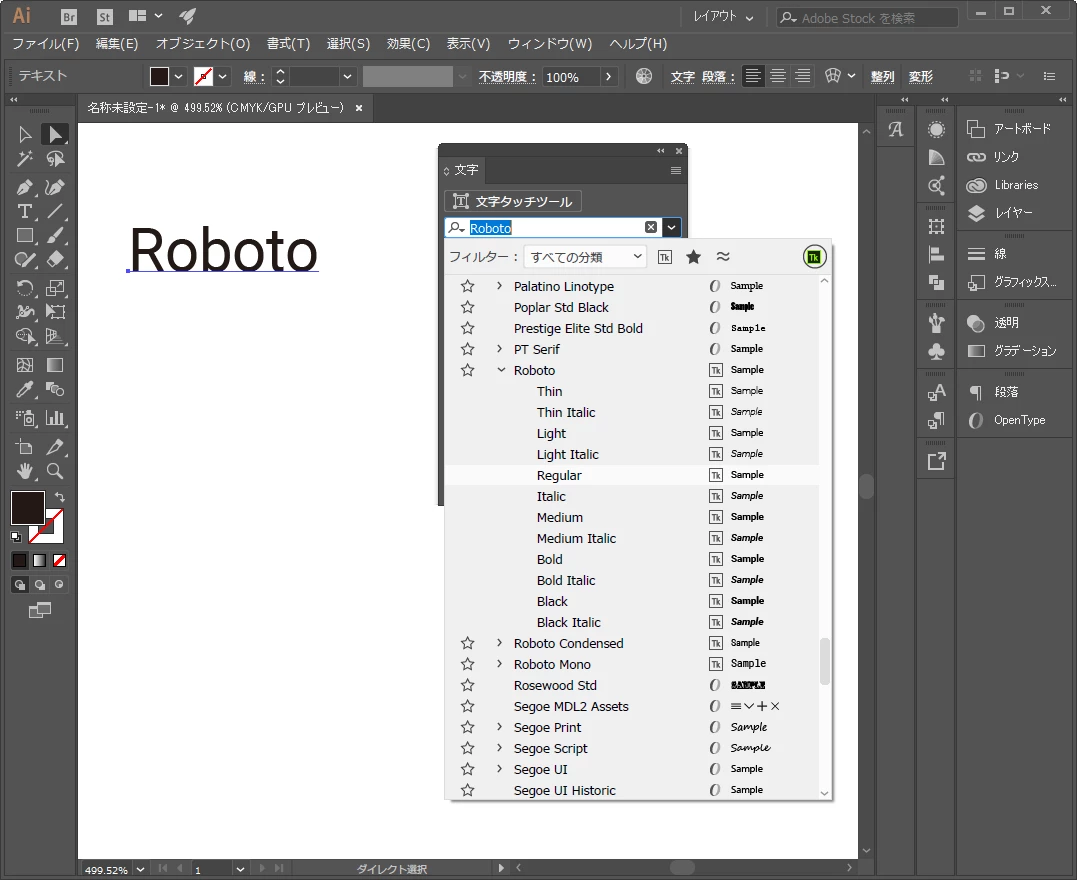The height and width of the screenshot is (880, 1077).
Task: Select the Pen tool
Action: [x=25, y=187]
